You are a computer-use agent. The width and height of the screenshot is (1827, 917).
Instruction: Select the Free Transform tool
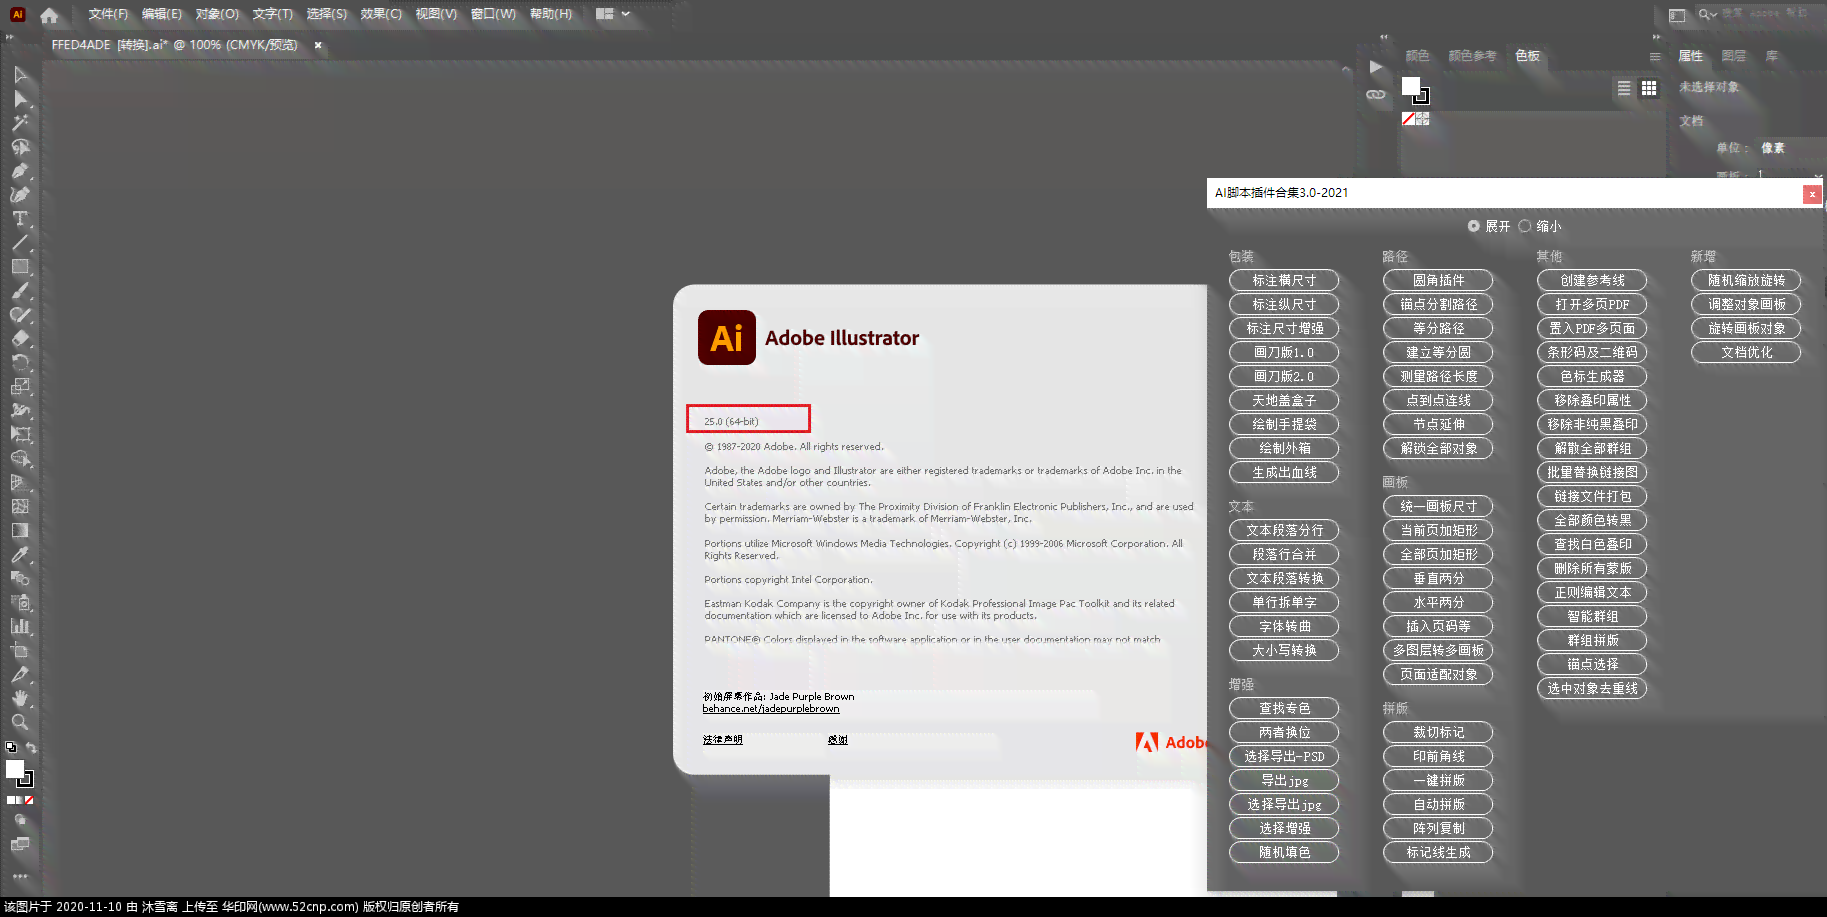(x=20, y=435)
